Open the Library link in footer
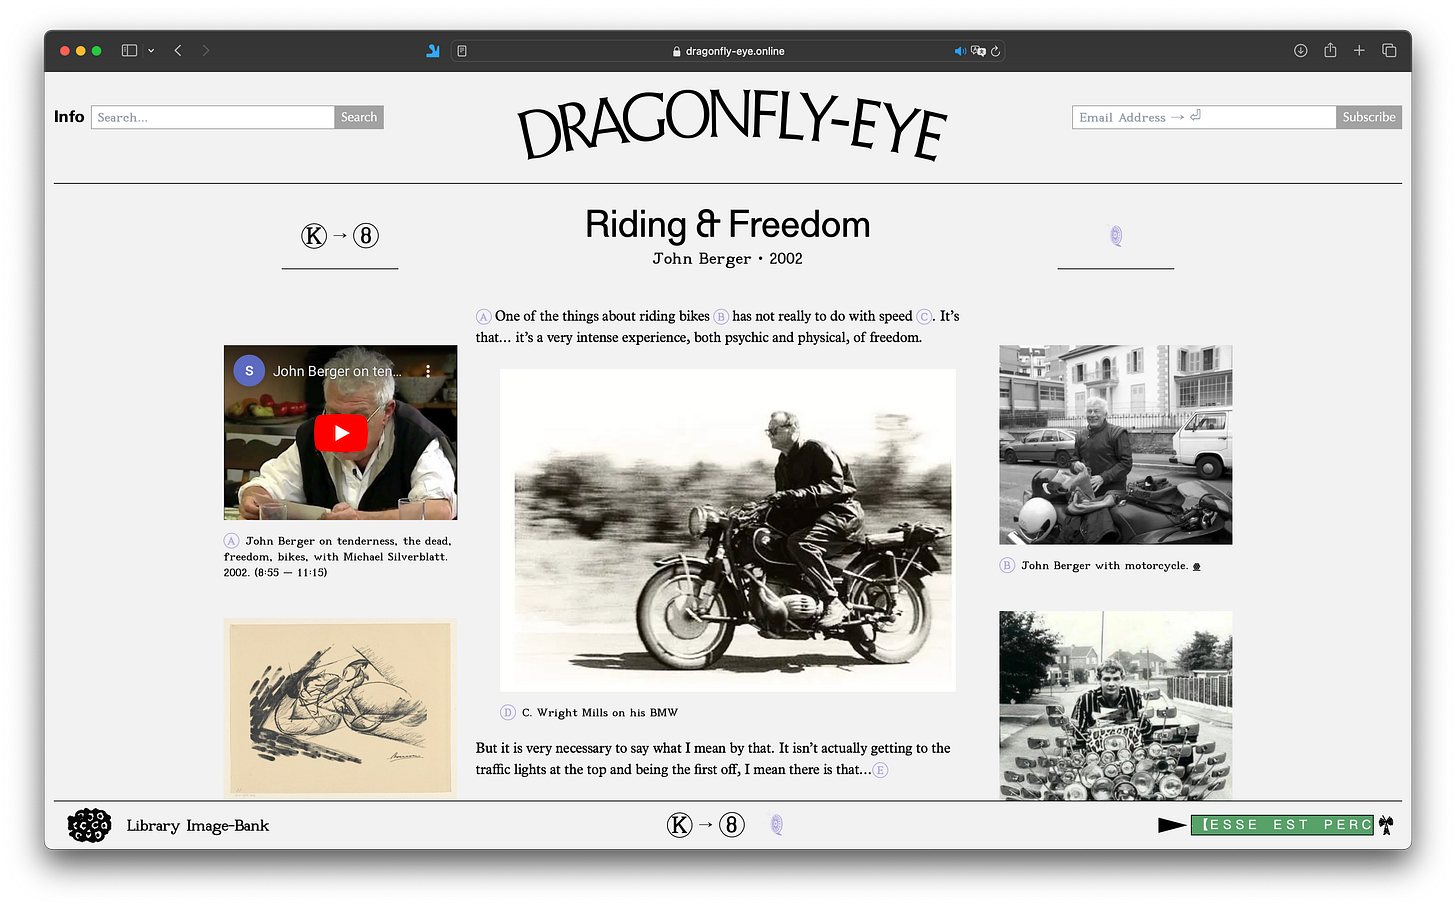 pyautogui.click(x=153, y=826)
